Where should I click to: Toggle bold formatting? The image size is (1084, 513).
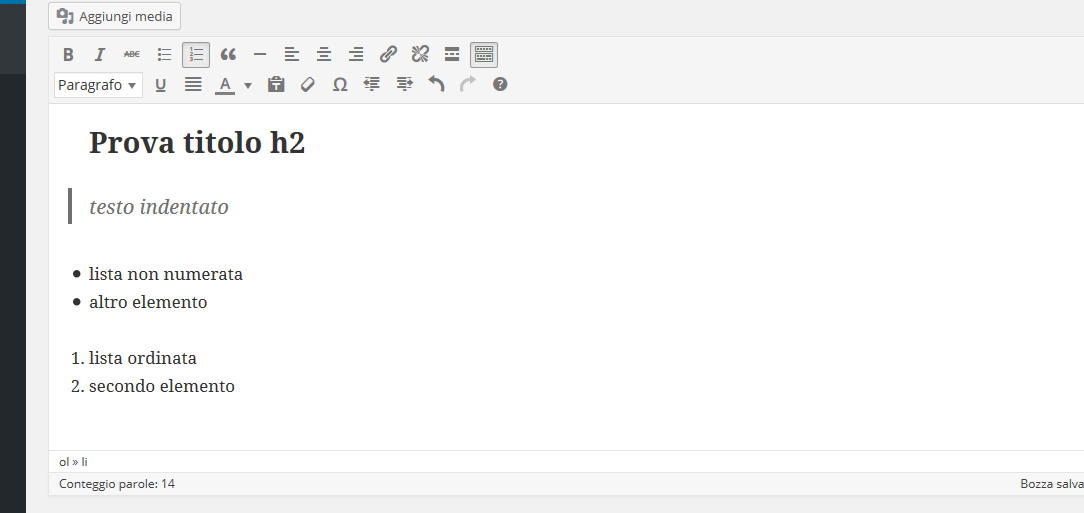pos(68,55)
